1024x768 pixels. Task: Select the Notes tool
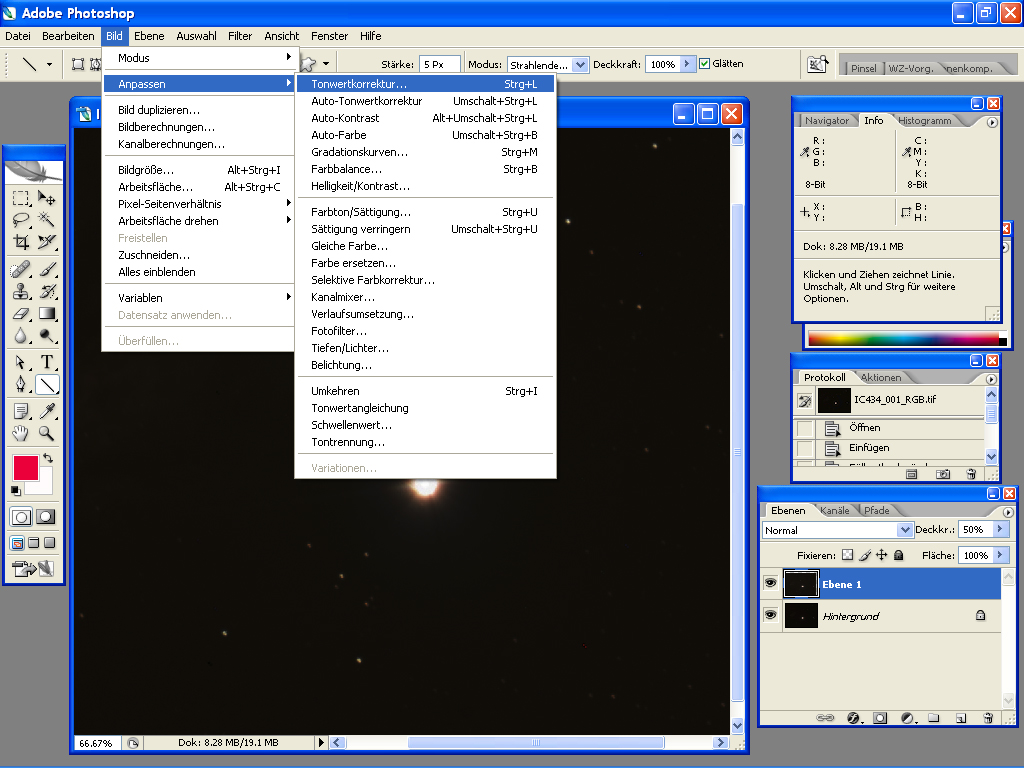coord(21,411)
